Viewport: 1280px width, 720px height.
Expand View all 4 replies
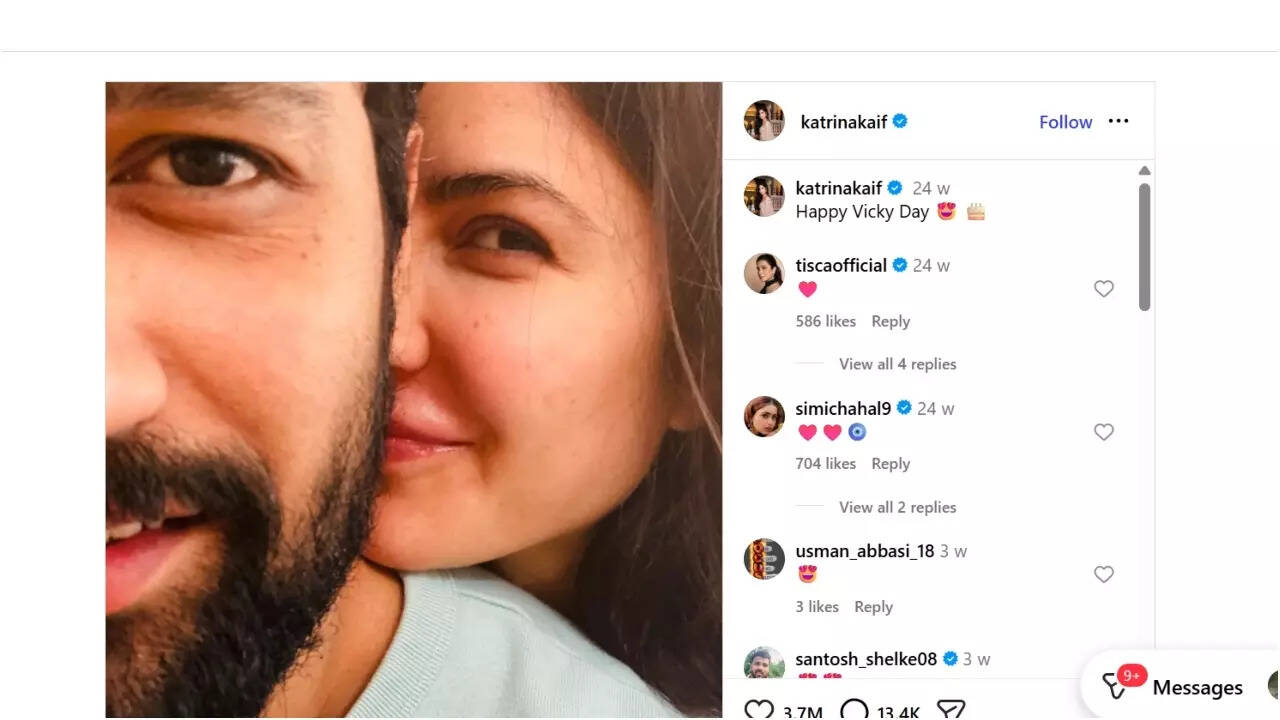(x=897, y=364)
